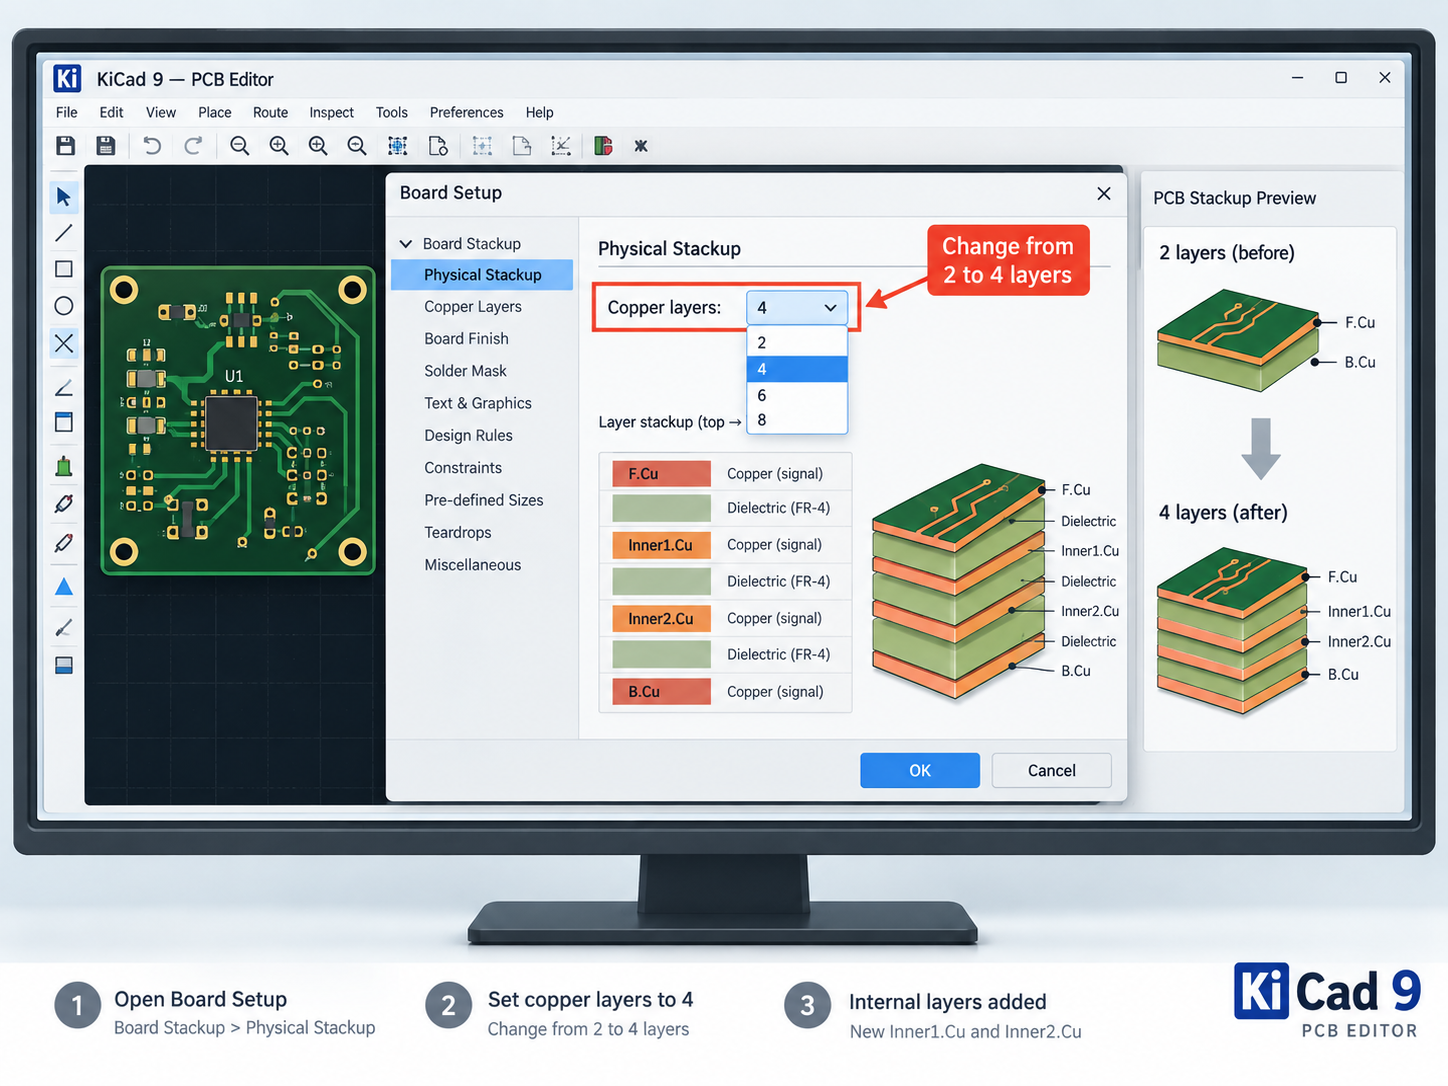Select Pre-defined Sizes in the tree

coord(484,500)
